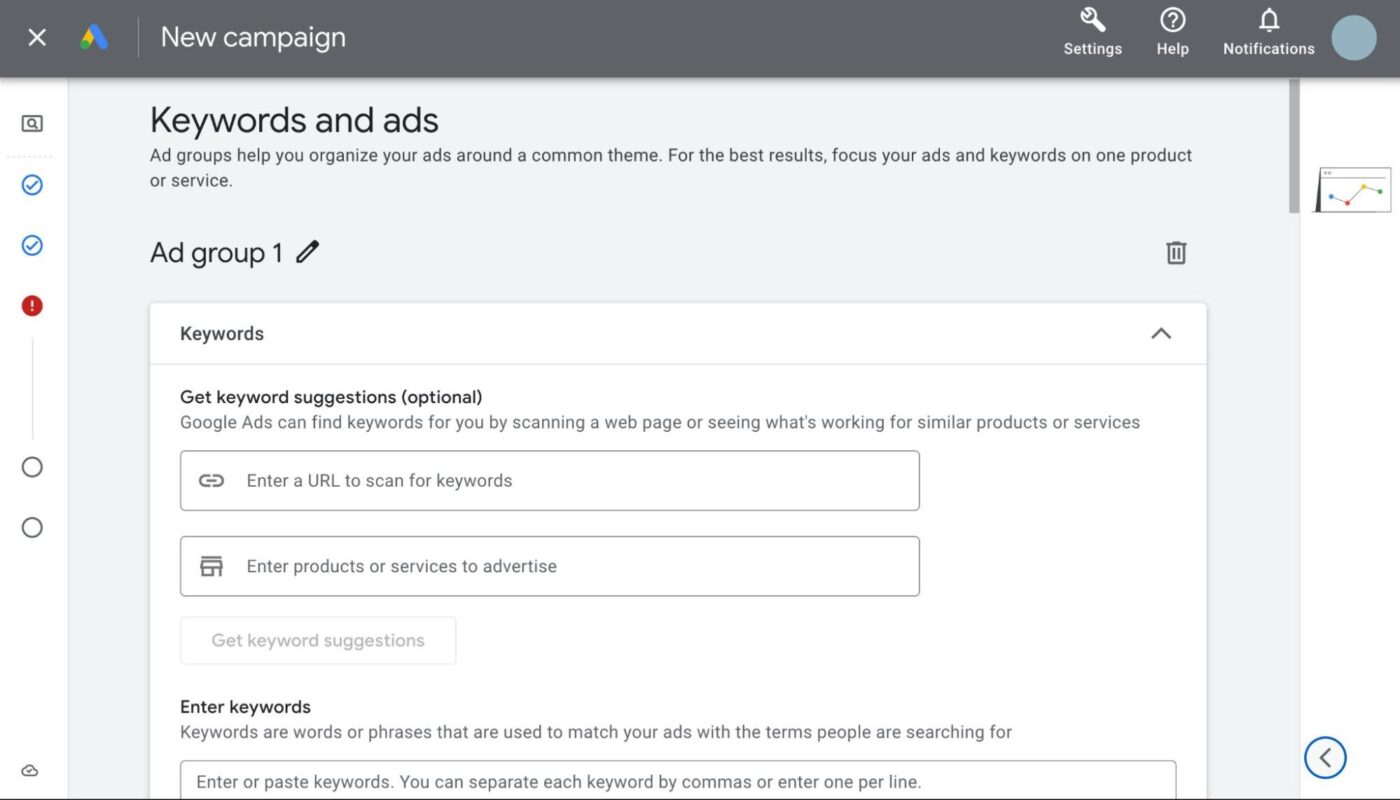Screen dimensions: 1400x800
Task: Open the step marked with red error indicator
Action: tap(31, 305)
